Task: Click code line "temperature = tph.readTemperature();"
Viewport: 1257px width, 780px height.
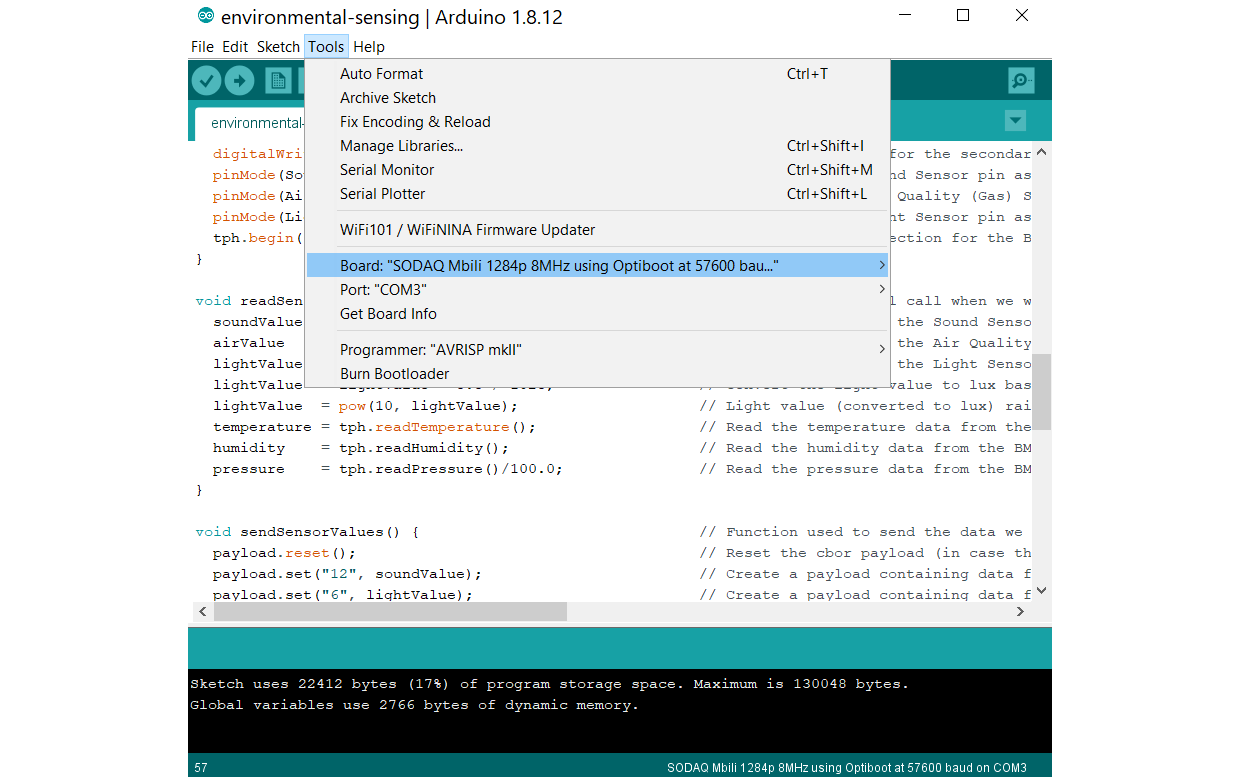Action: point(374,427)
